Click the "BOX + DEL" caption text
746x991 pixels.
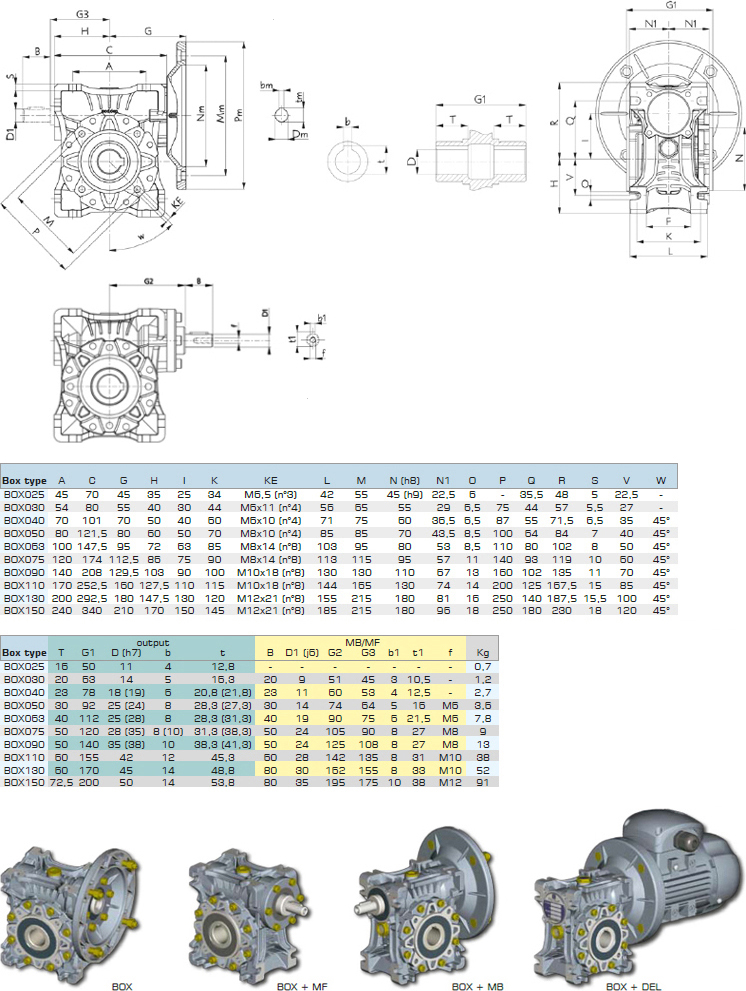pos(630,985)
